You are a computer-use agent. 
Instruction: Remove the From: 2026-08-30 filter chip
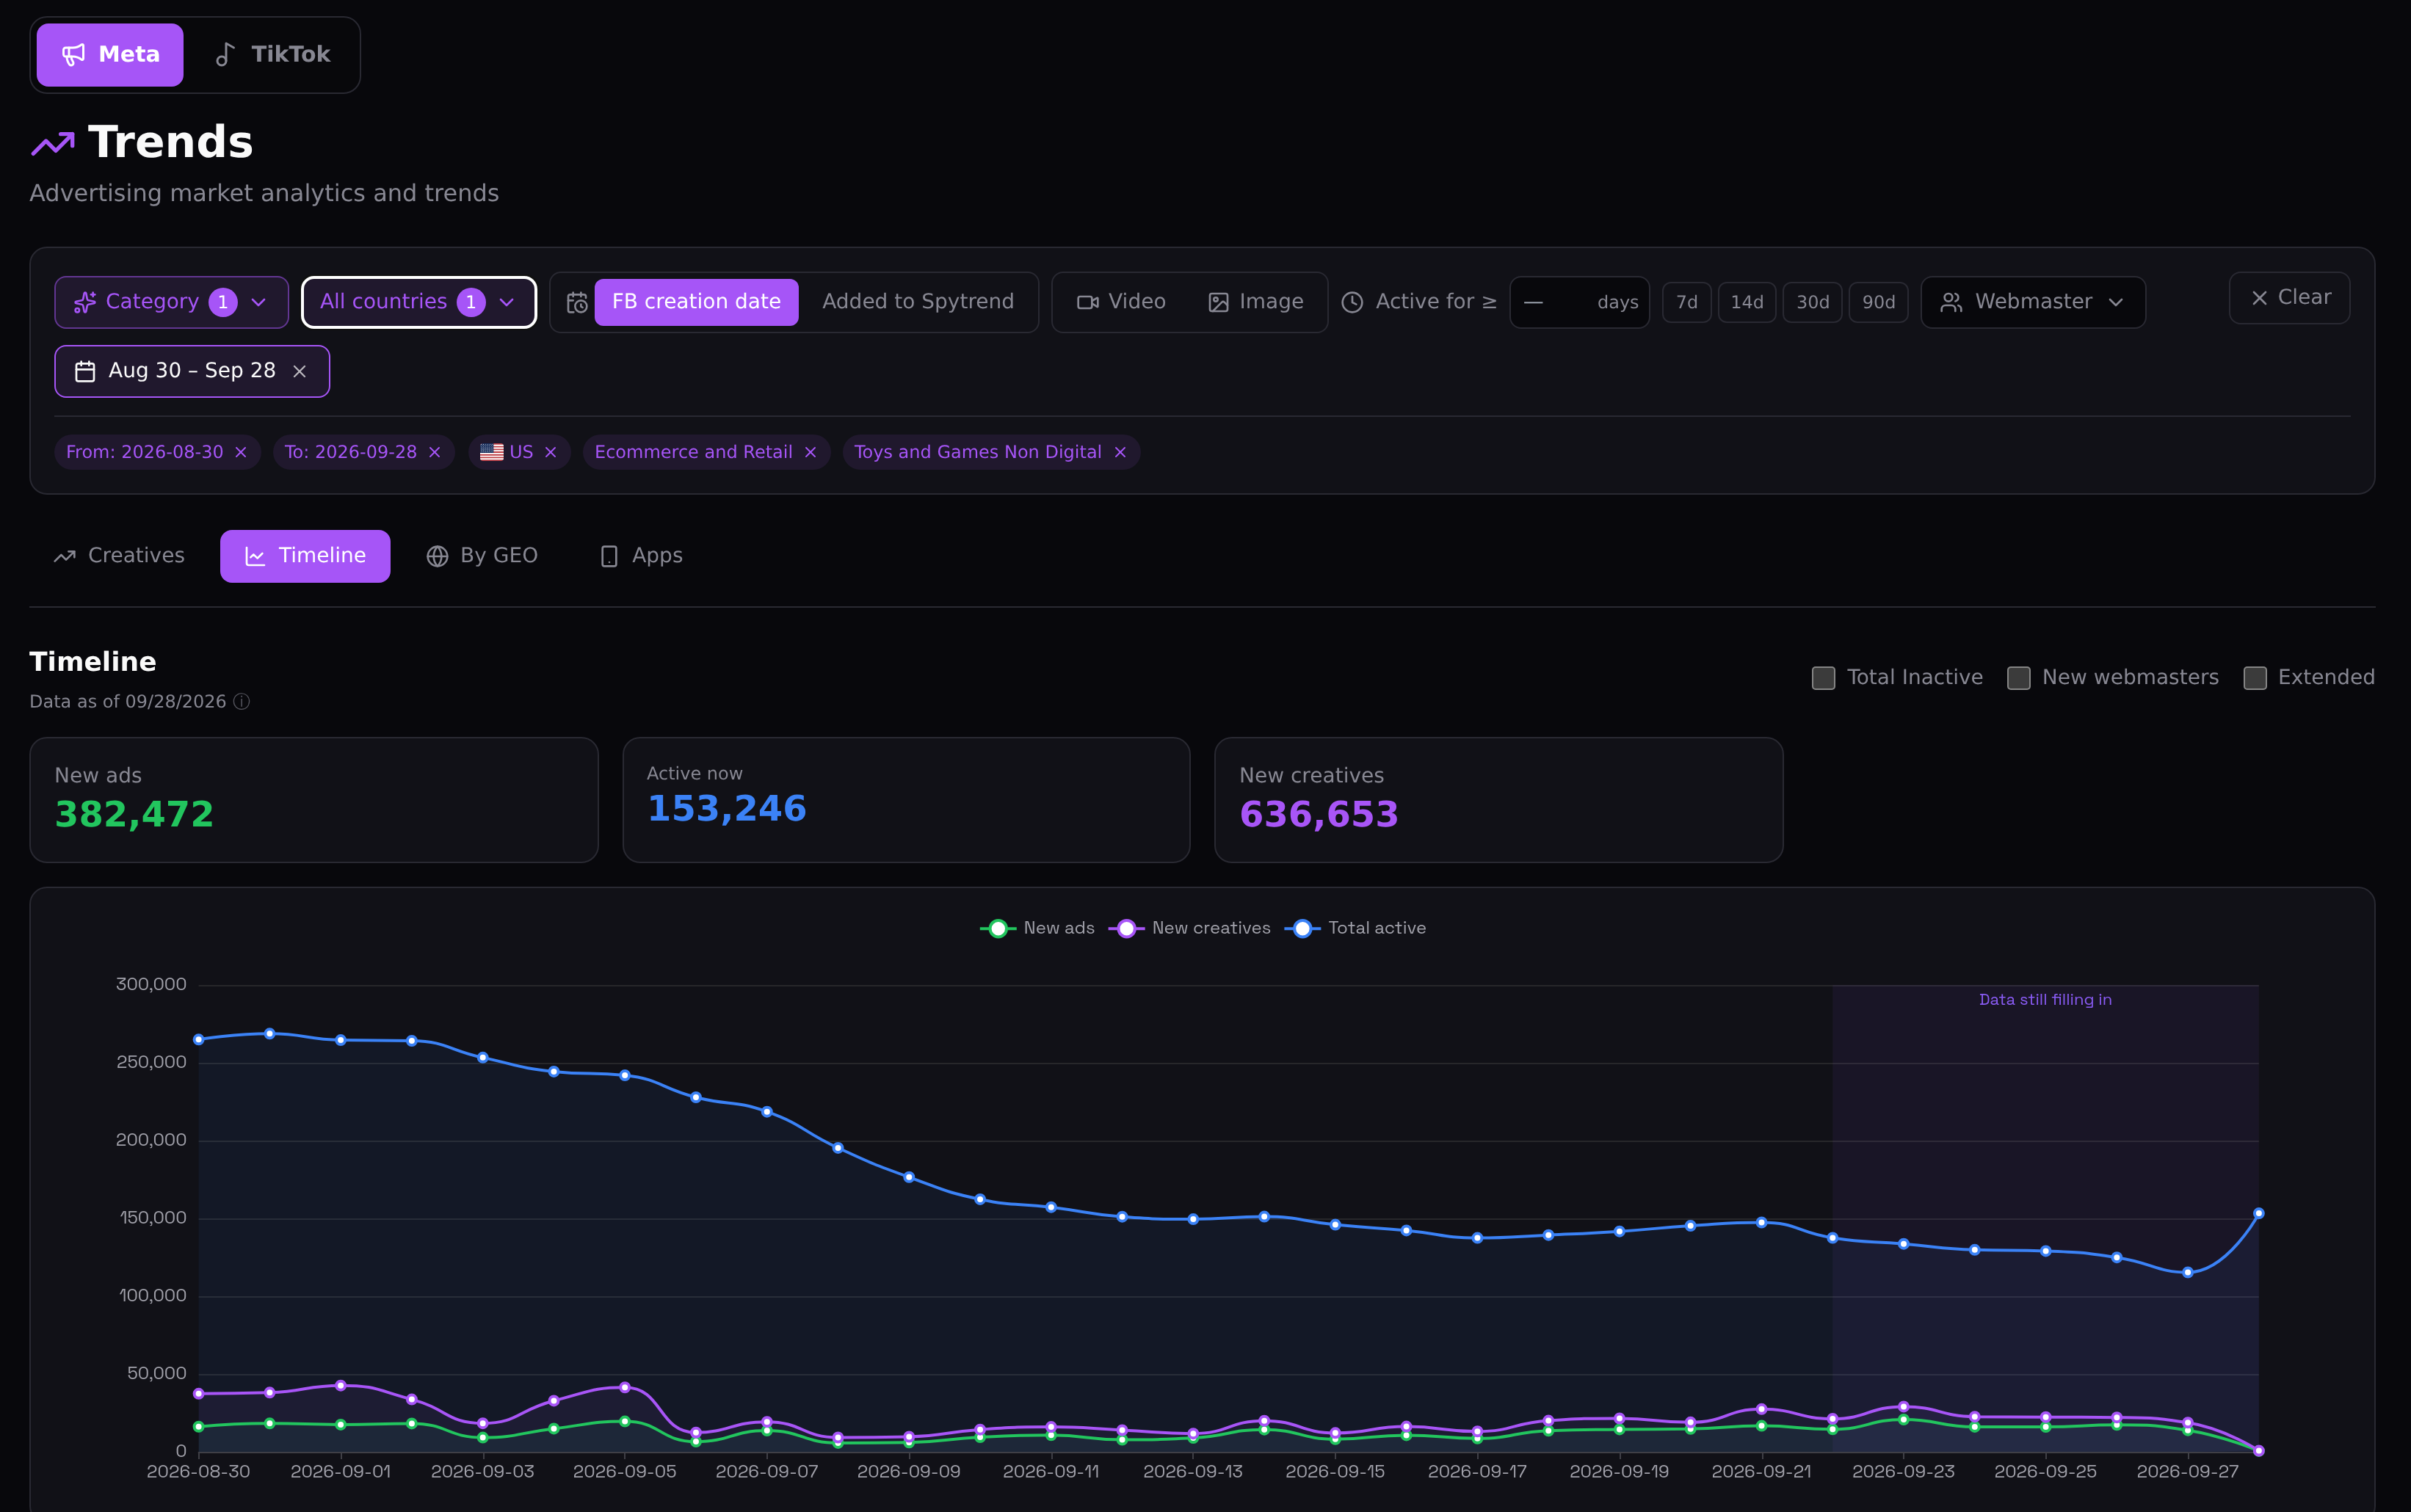241,452
